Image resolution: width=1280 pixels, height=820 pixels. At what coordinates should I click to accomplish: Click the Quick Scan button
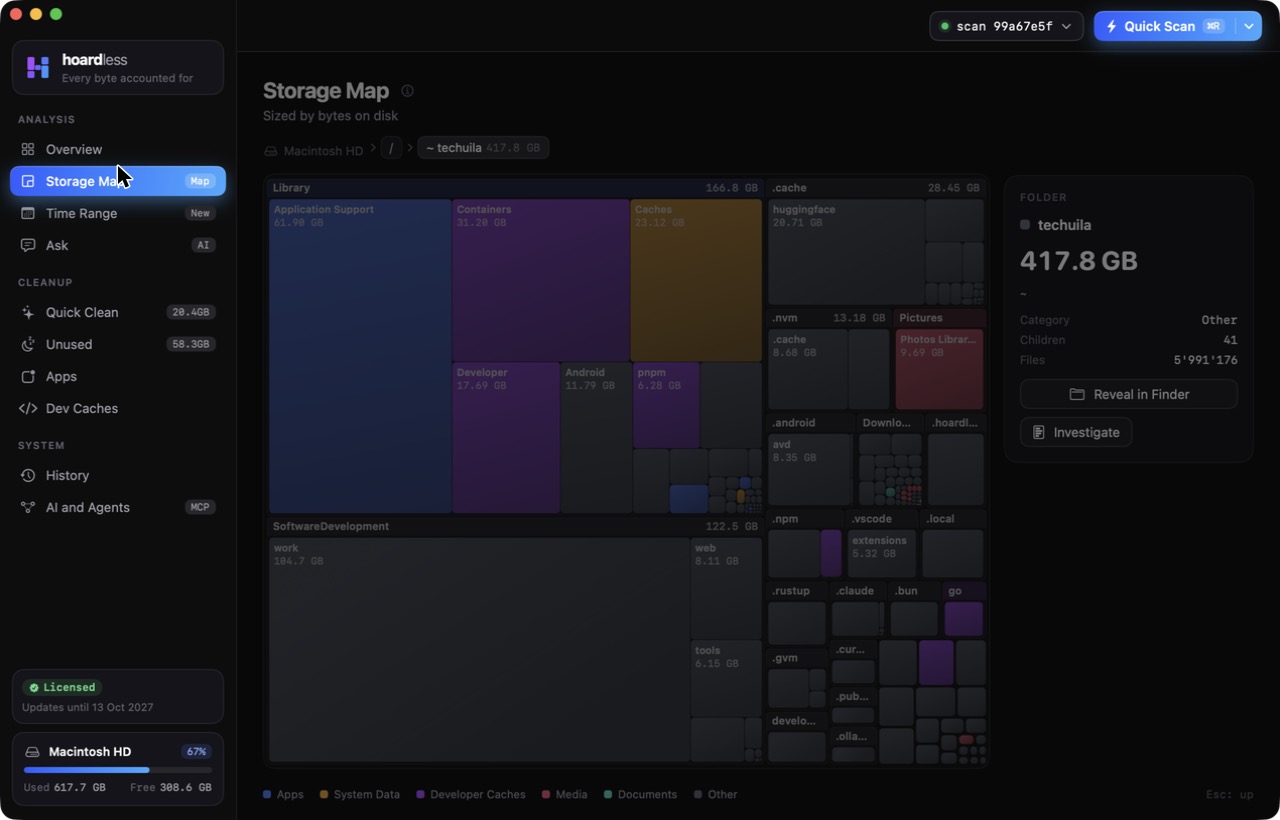point(1165,26)
